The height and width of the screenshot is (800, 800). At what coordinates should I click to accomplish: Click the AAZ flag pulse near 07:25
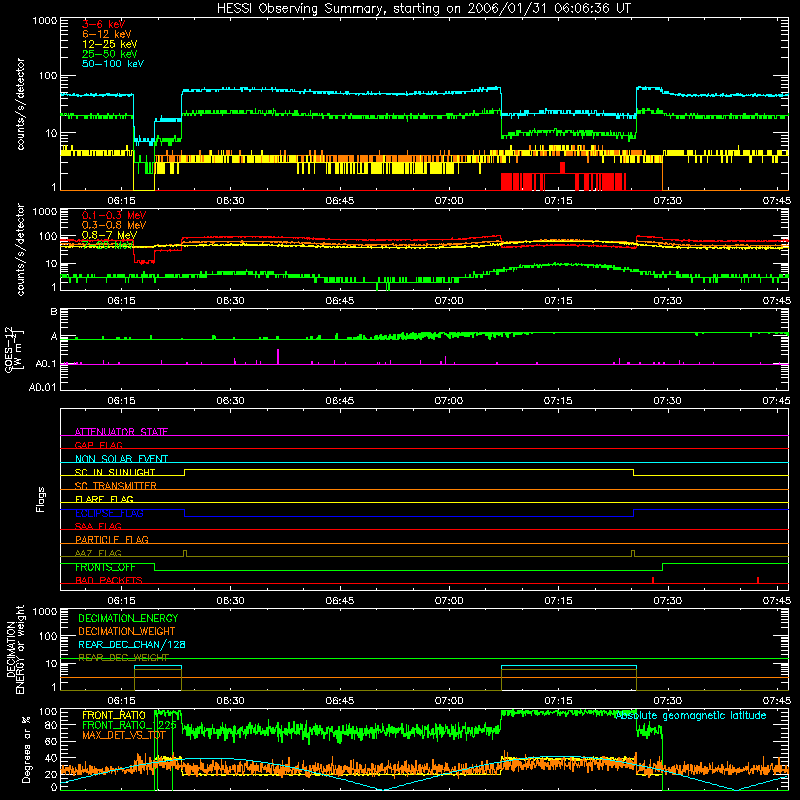[x=633, y=553]
